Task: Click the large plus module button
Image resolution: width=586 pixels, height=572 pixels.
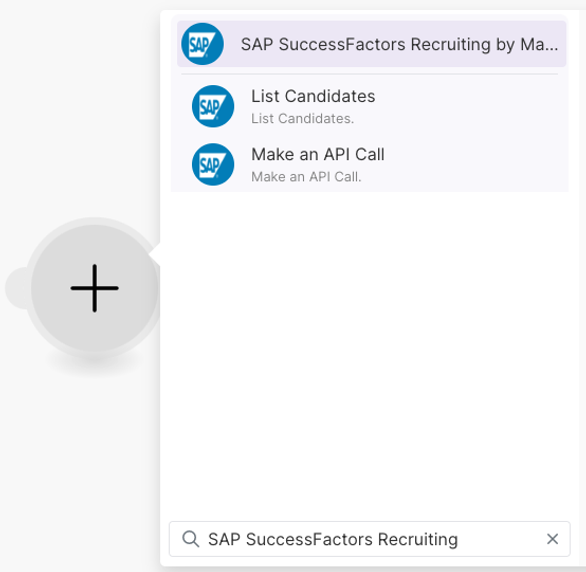Action: coord(95,288)
